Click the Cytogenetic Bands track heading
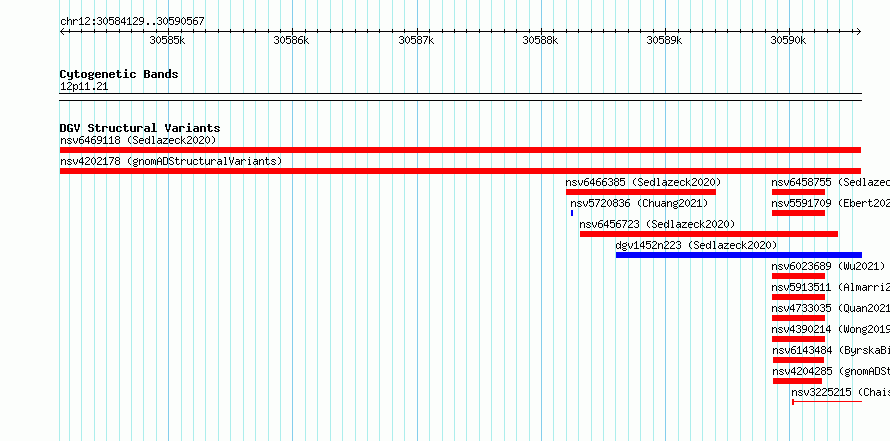The width and height of the screenshot is (890, 441). pyautogui.click(x=119, y=74)
